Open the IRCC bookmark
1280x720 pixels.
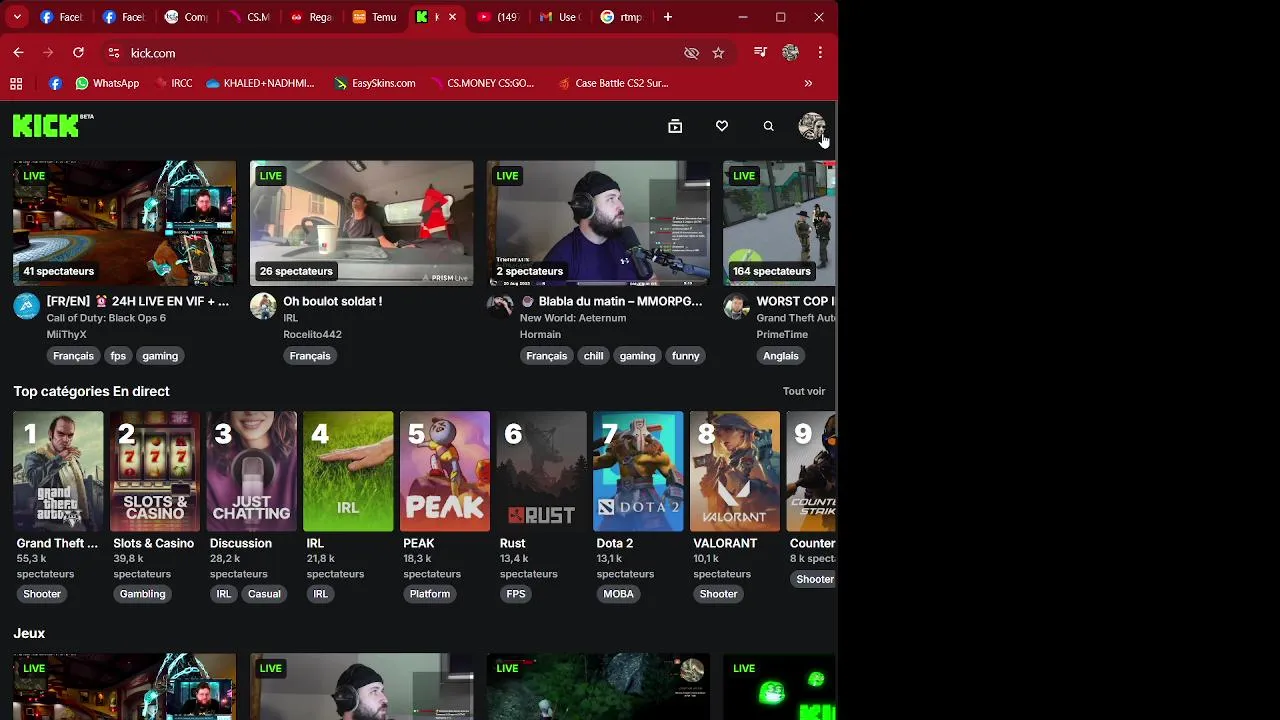[x=173, y=83]
